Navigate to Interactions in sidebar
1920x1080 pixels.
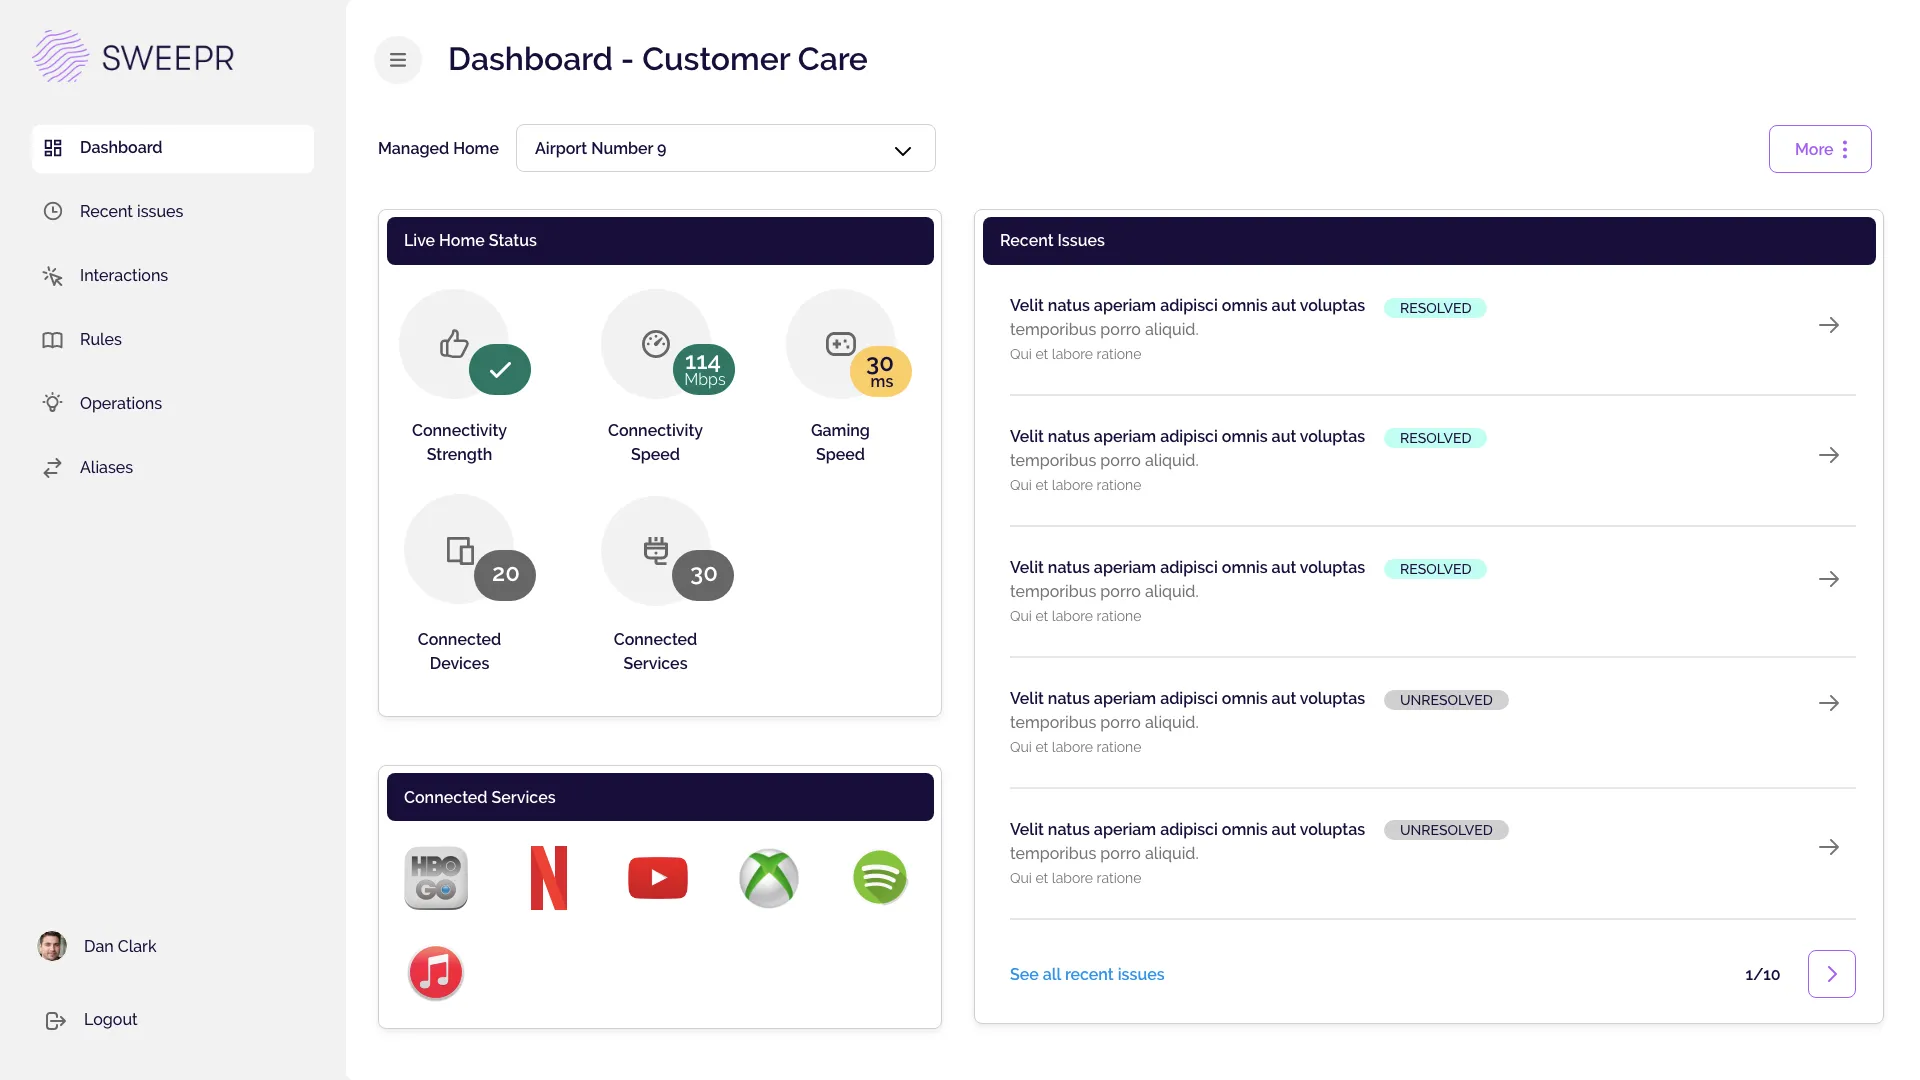pos(123,275)
